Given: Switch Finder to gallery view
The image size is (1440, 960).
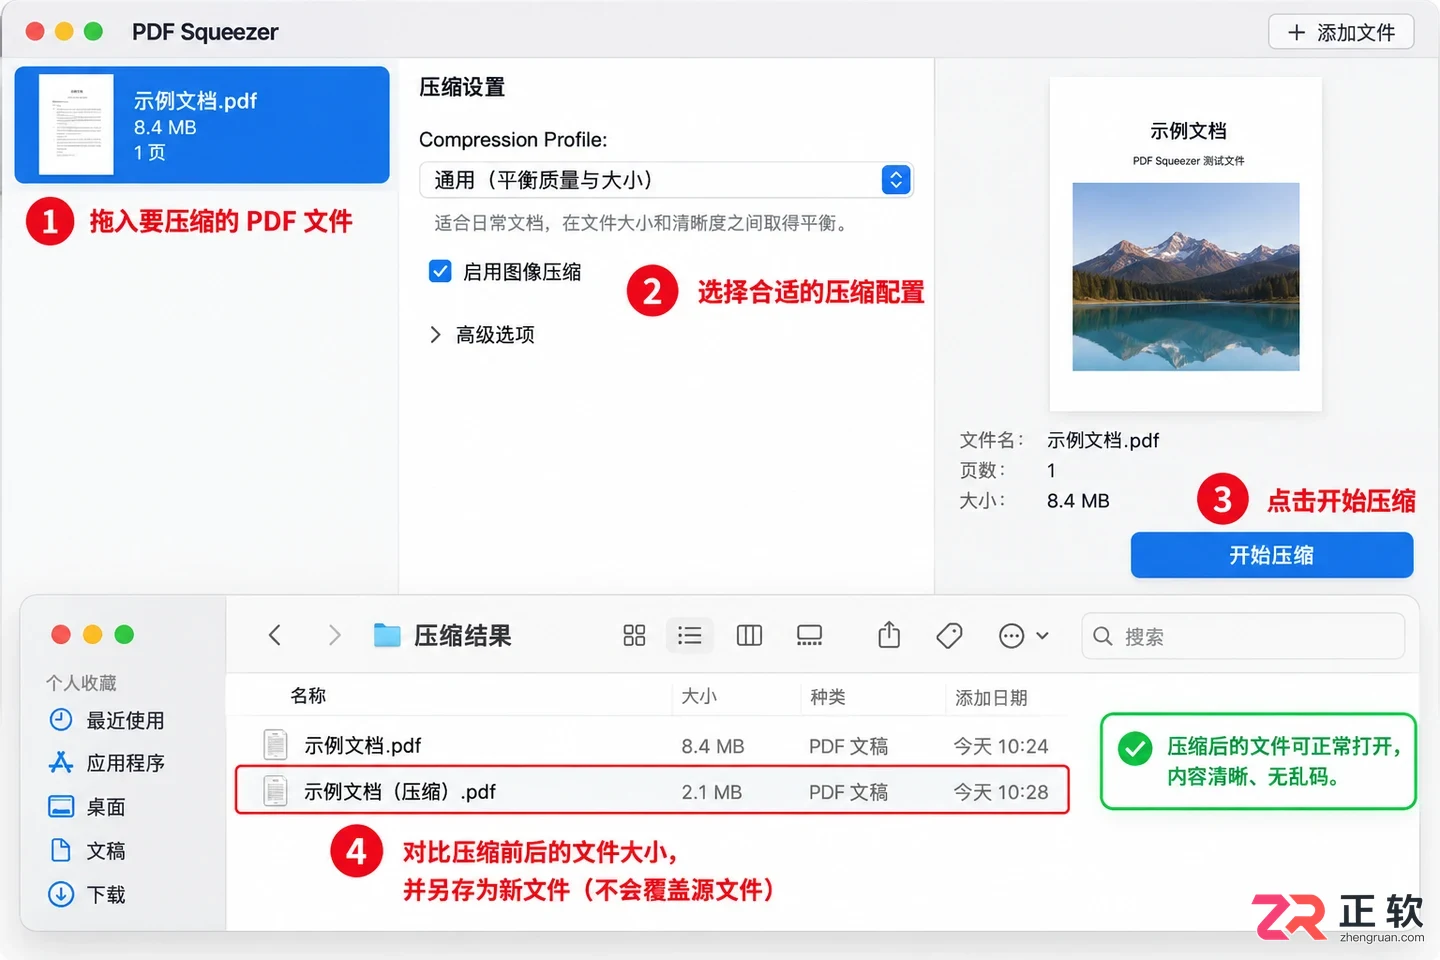Looking at the screenshot, I should [809, 635].
